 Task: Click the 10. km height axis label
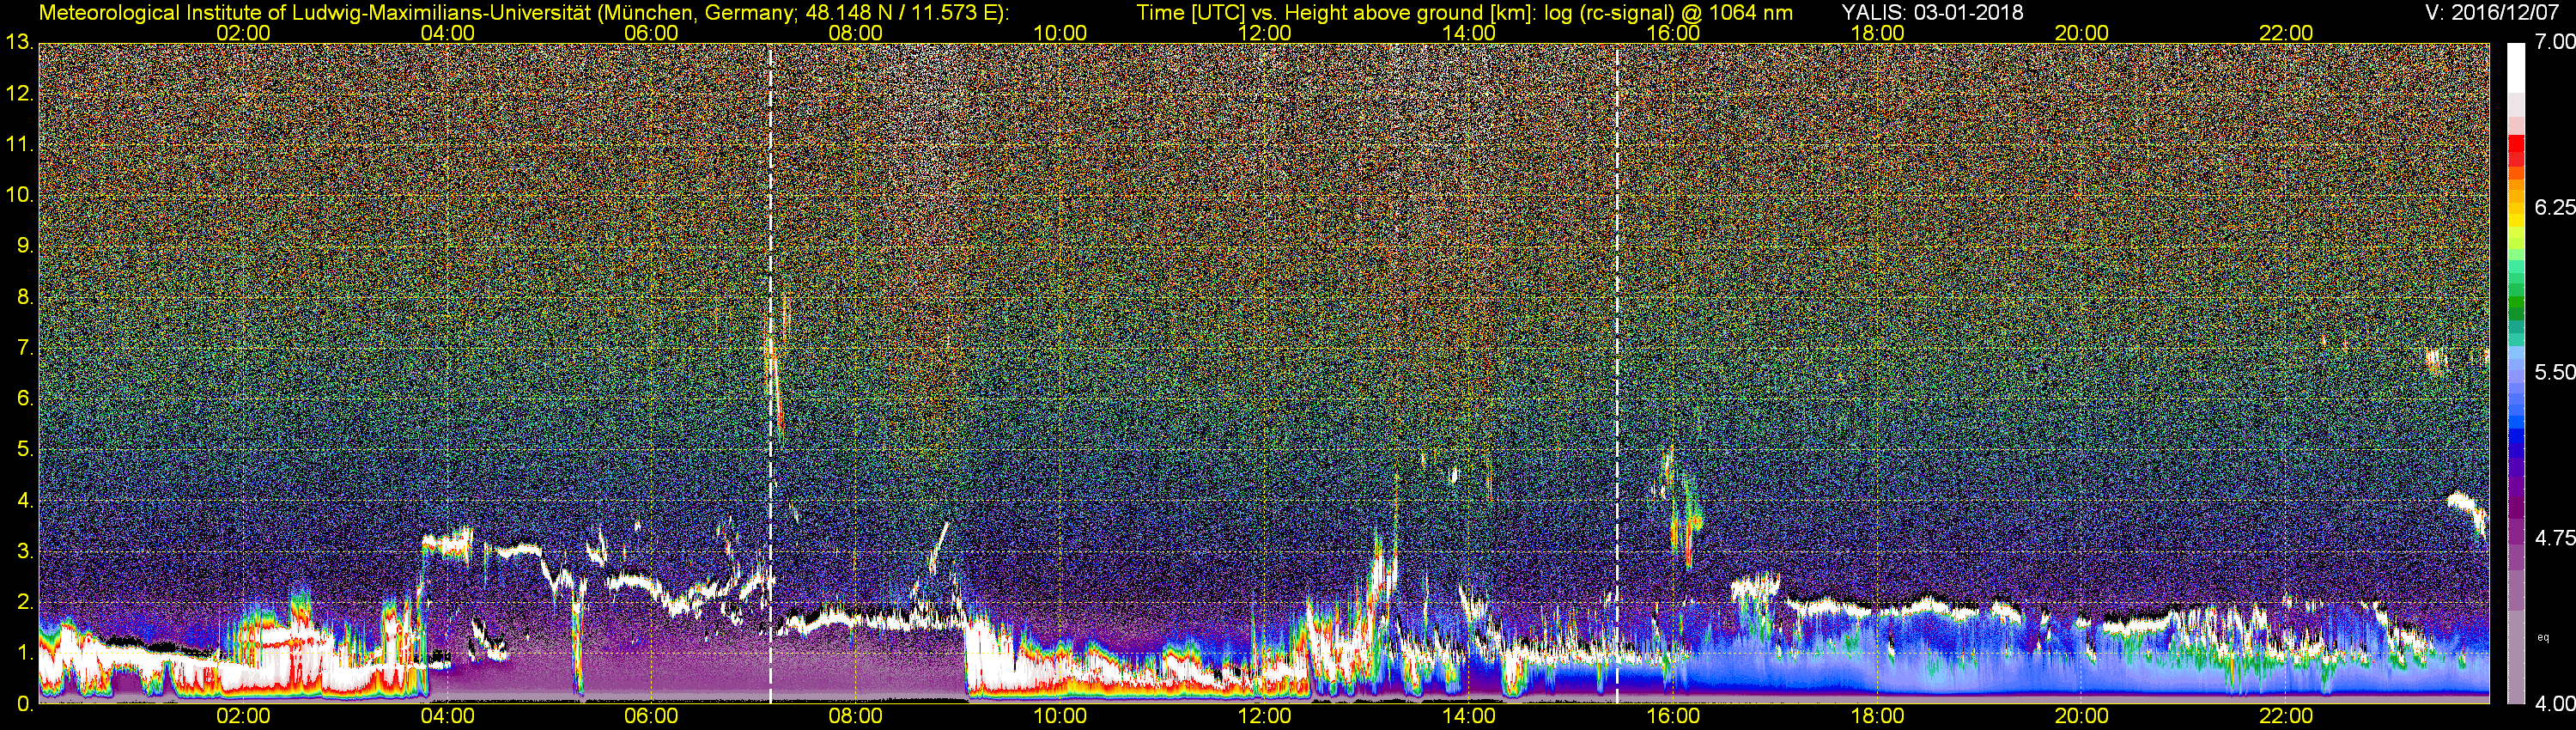tap(20, 195)
